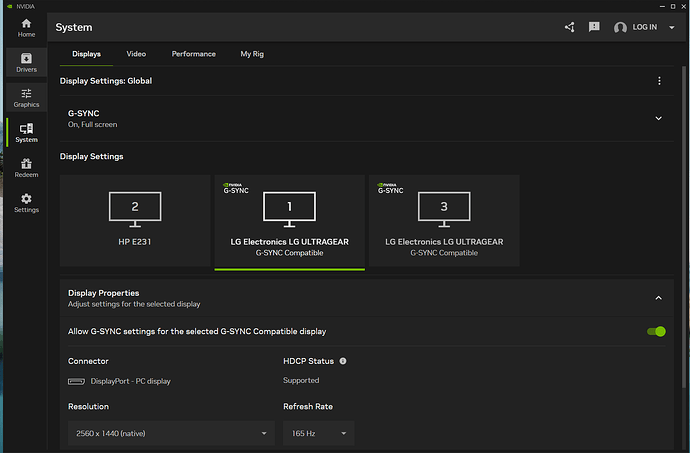Image resolution: width=690 pixels, height=453 pixels.
Task: Open the Redeem gift section
Action: [x=26, y=168]
